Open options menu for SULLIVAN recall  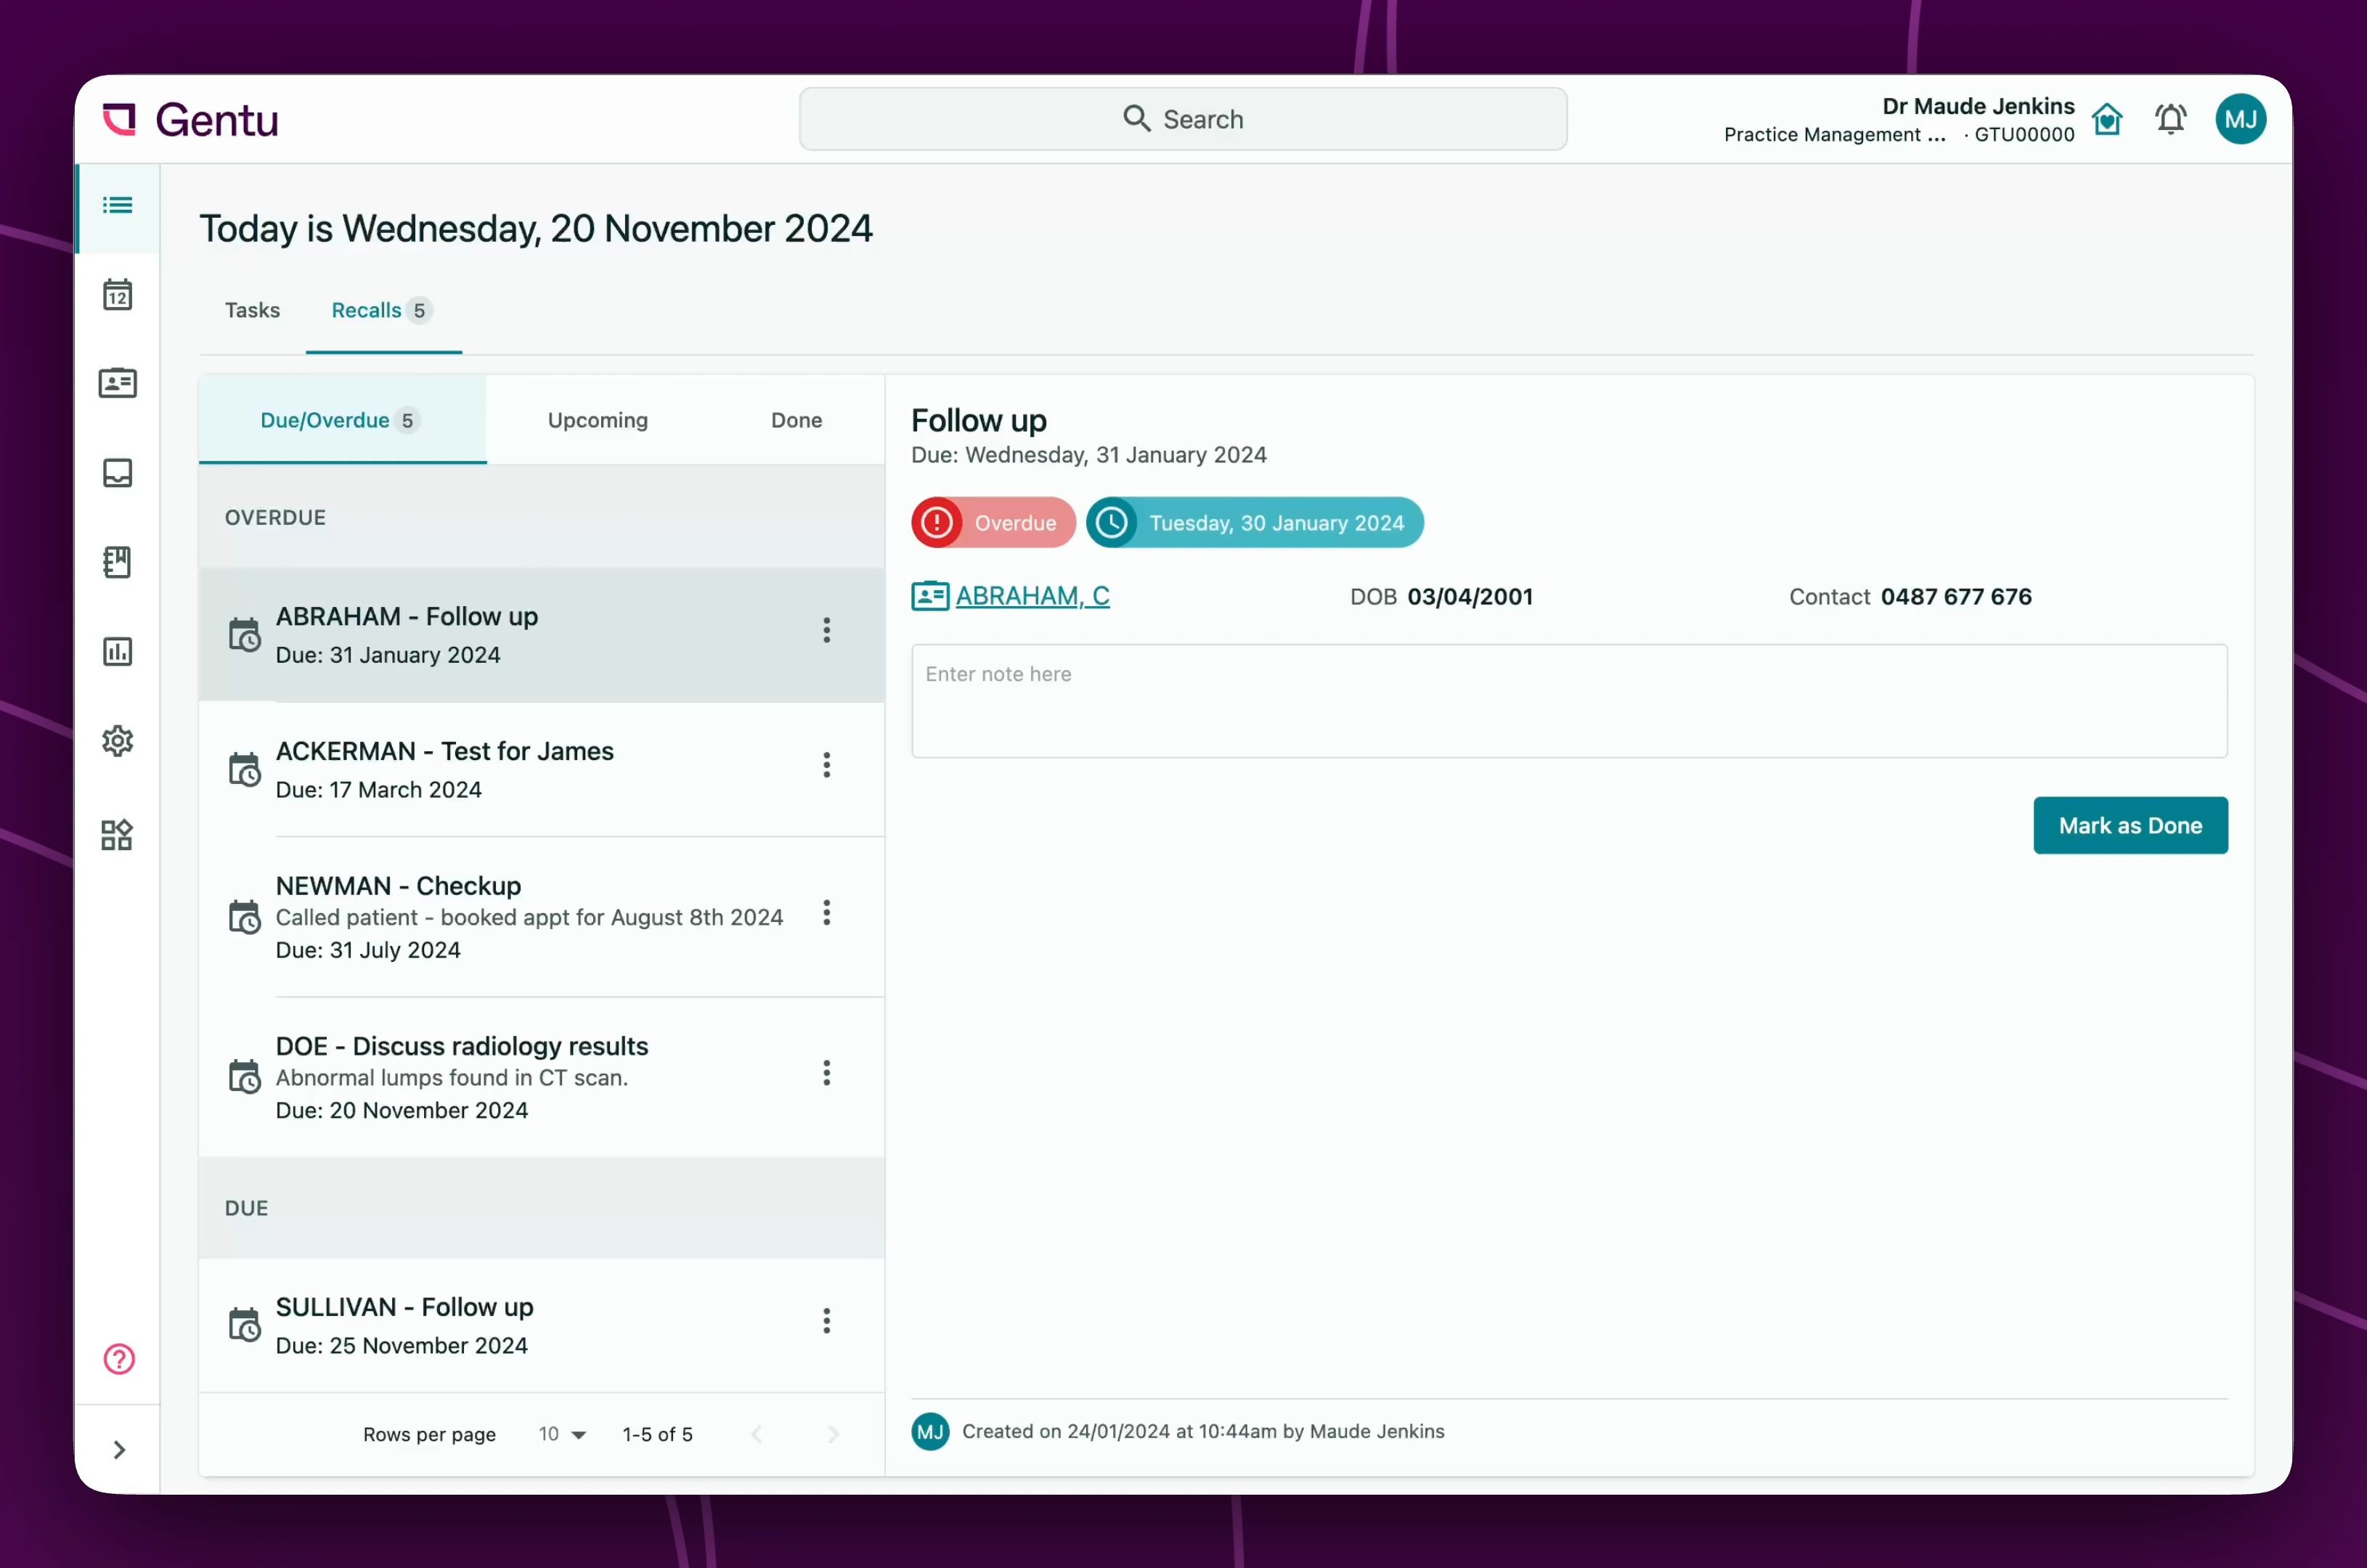(x=826, y=1321)
